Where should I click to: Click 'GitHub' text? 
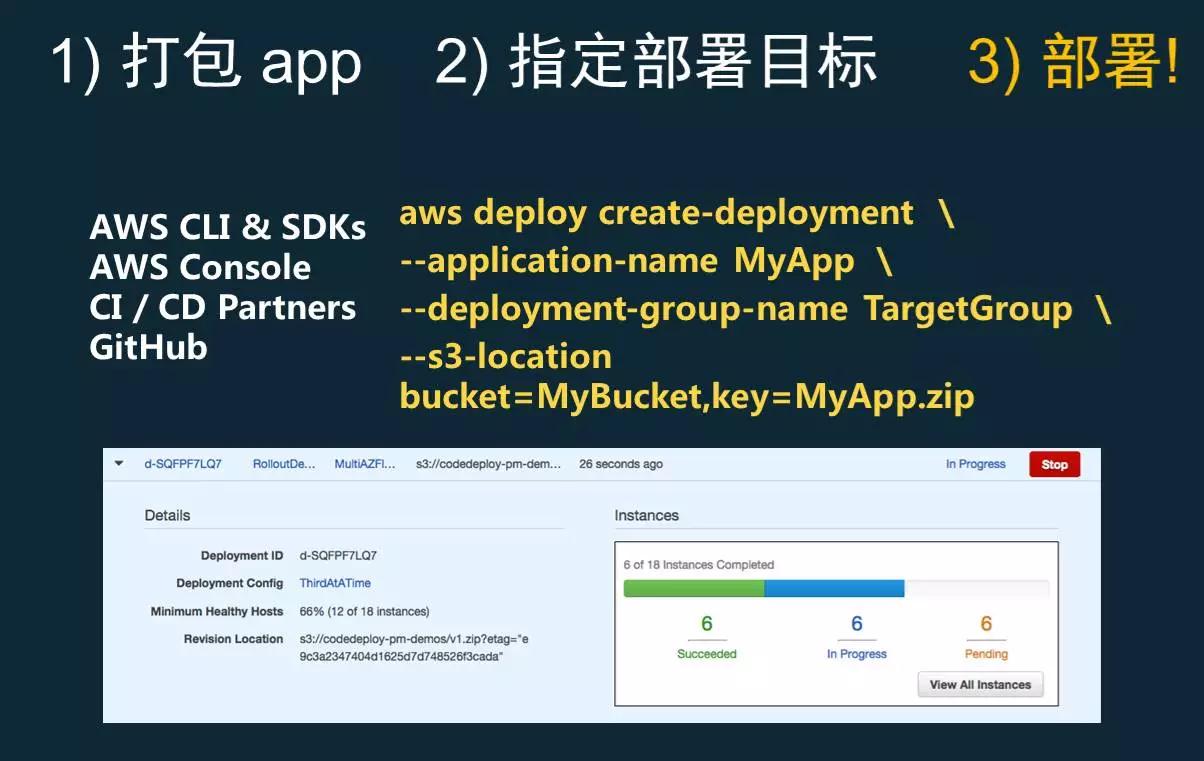pos(148,348)
